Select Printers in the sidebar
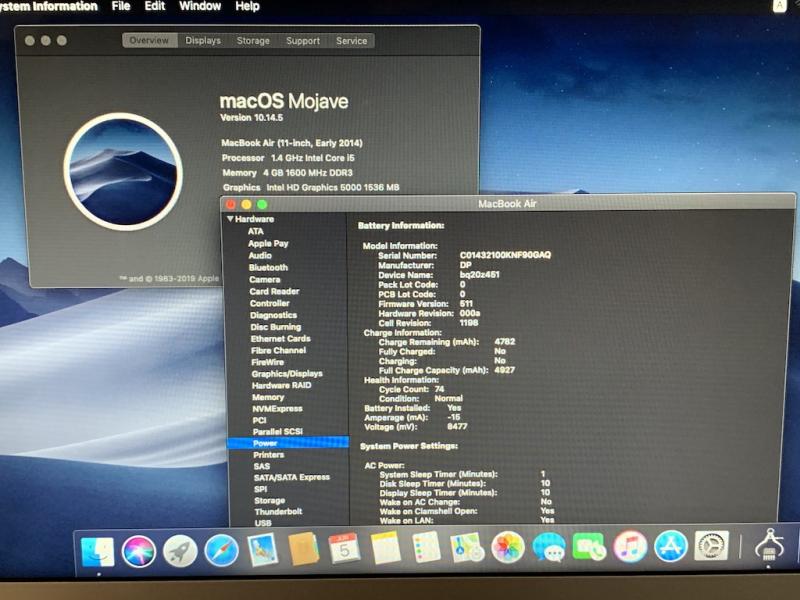800x600 pixels. point(269,455)
